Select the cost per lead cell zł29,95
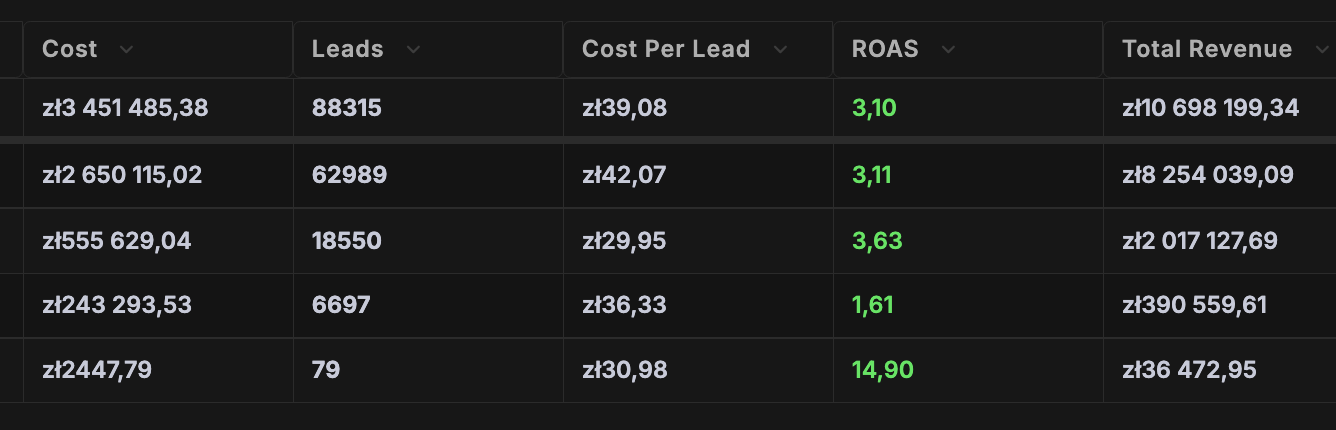 (x=624, y=241)
